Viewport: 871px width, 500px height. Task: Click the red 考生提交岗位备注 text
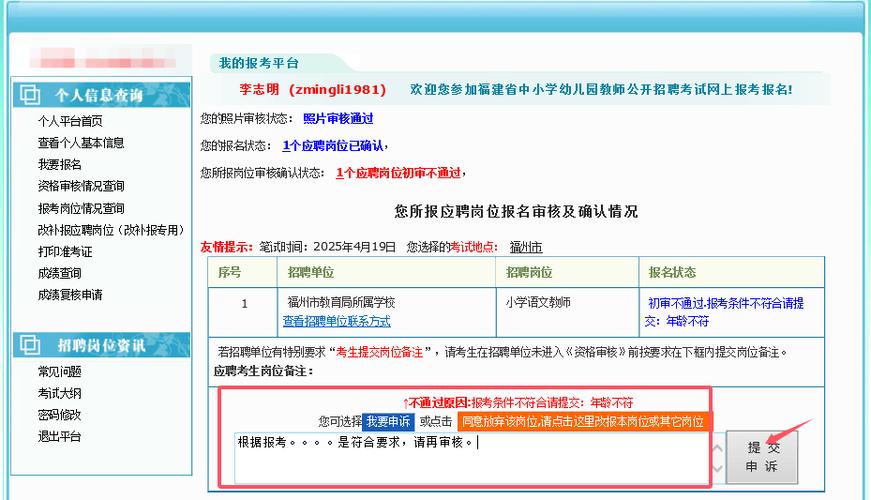pyautogui.click(x=379, y=352)
